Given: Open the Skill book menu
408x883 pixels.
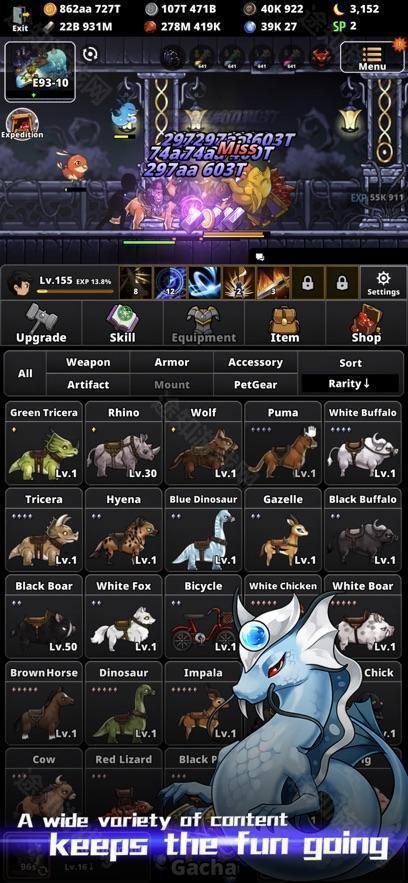Looking at the screenshot, I should (122, 323).
